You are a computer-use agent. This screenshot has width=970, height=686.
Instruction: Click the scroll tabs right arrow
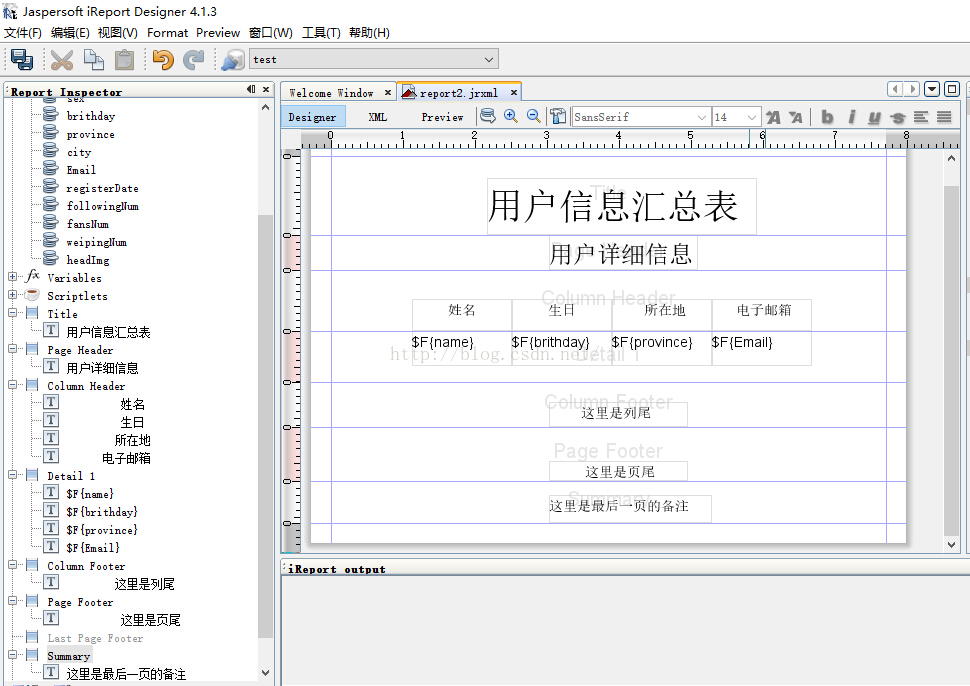[x=911, y=89]
